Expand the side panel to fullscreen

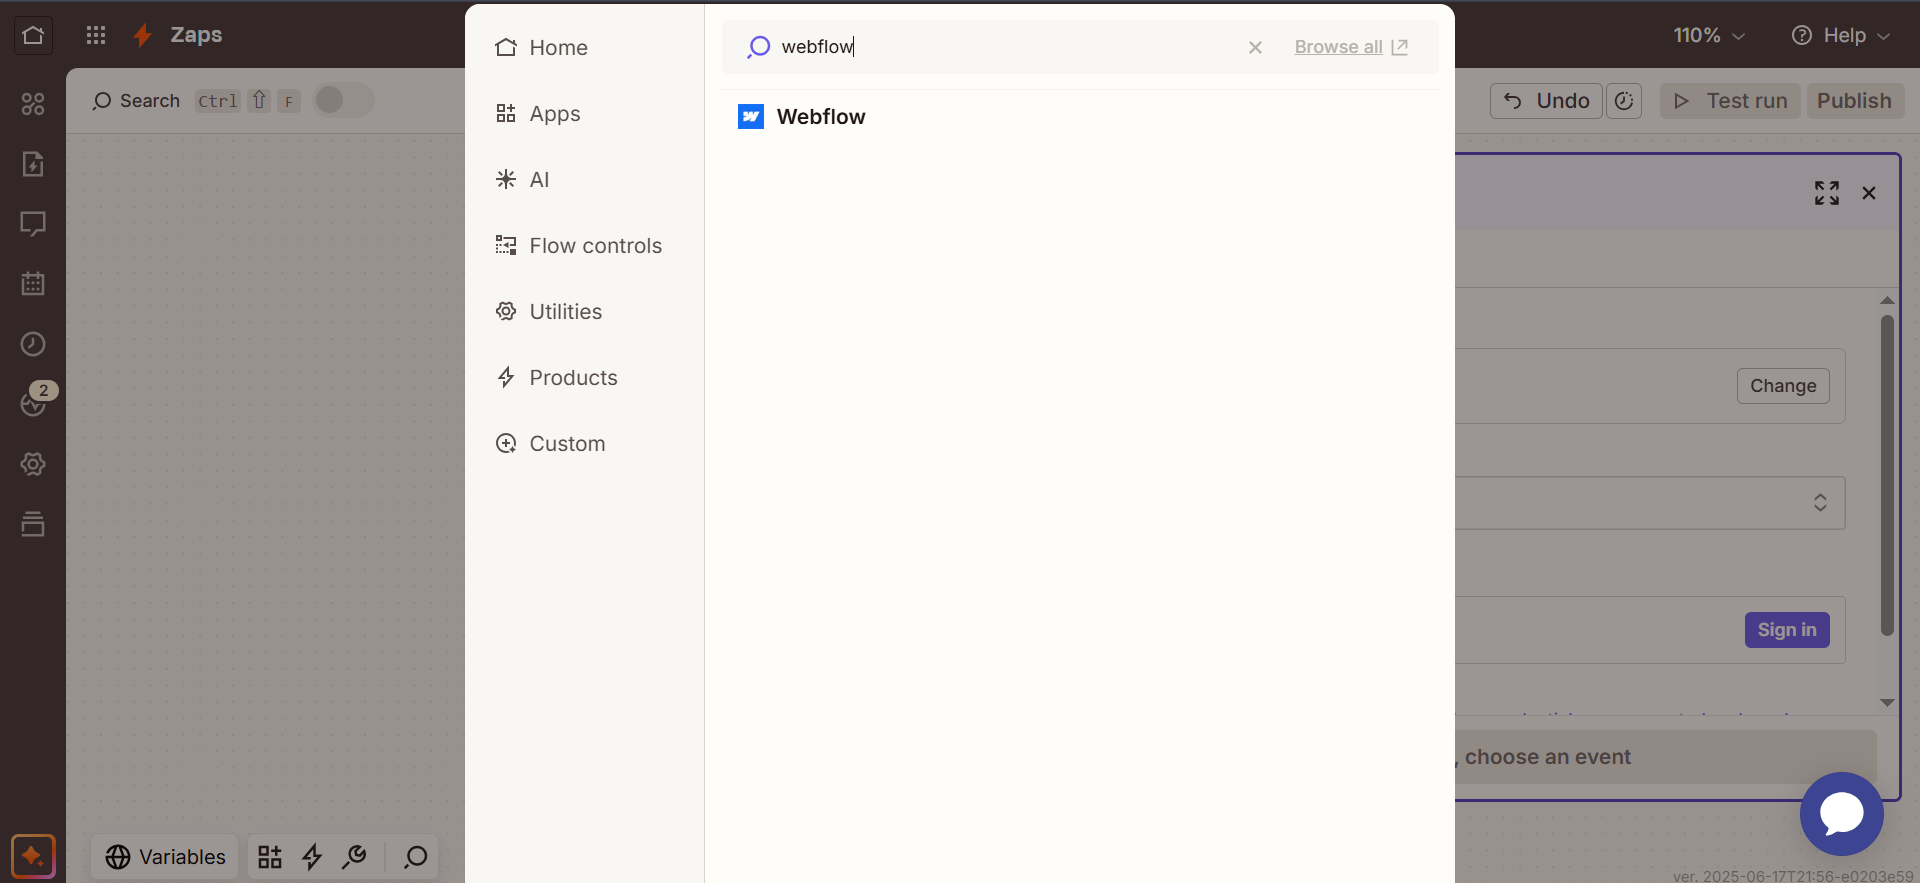click(x=1827, y=193)
